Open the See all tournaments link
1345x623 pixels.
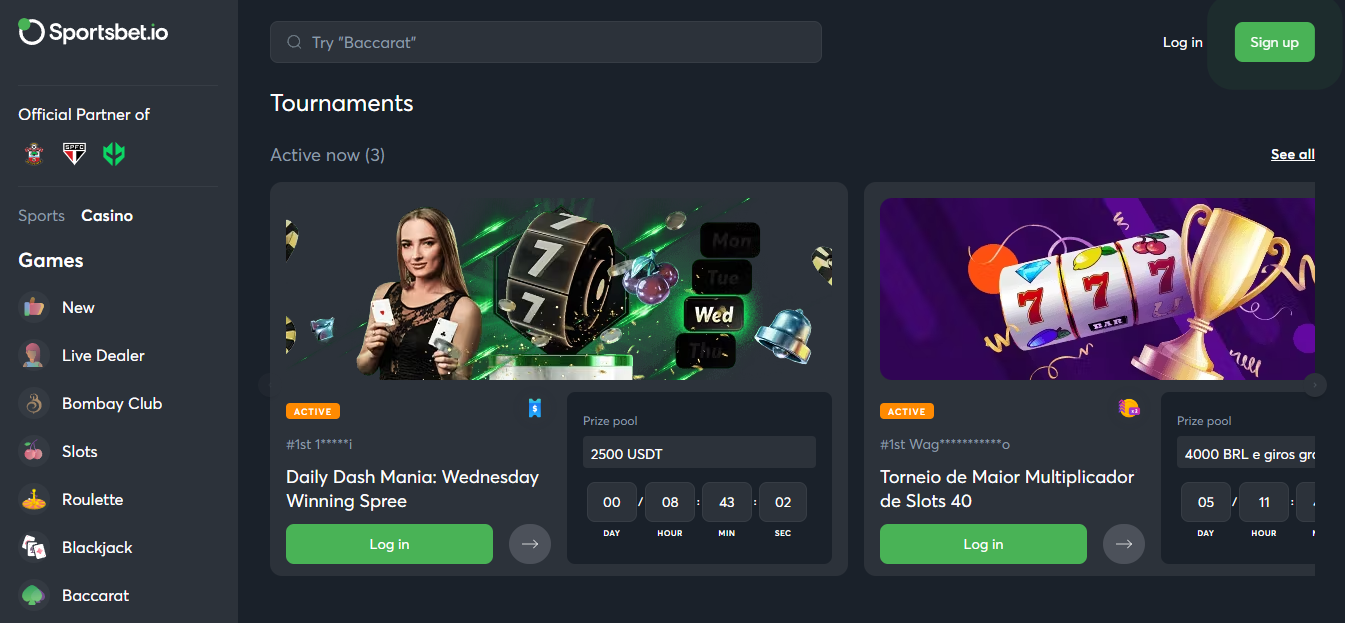pos(1293,155)
